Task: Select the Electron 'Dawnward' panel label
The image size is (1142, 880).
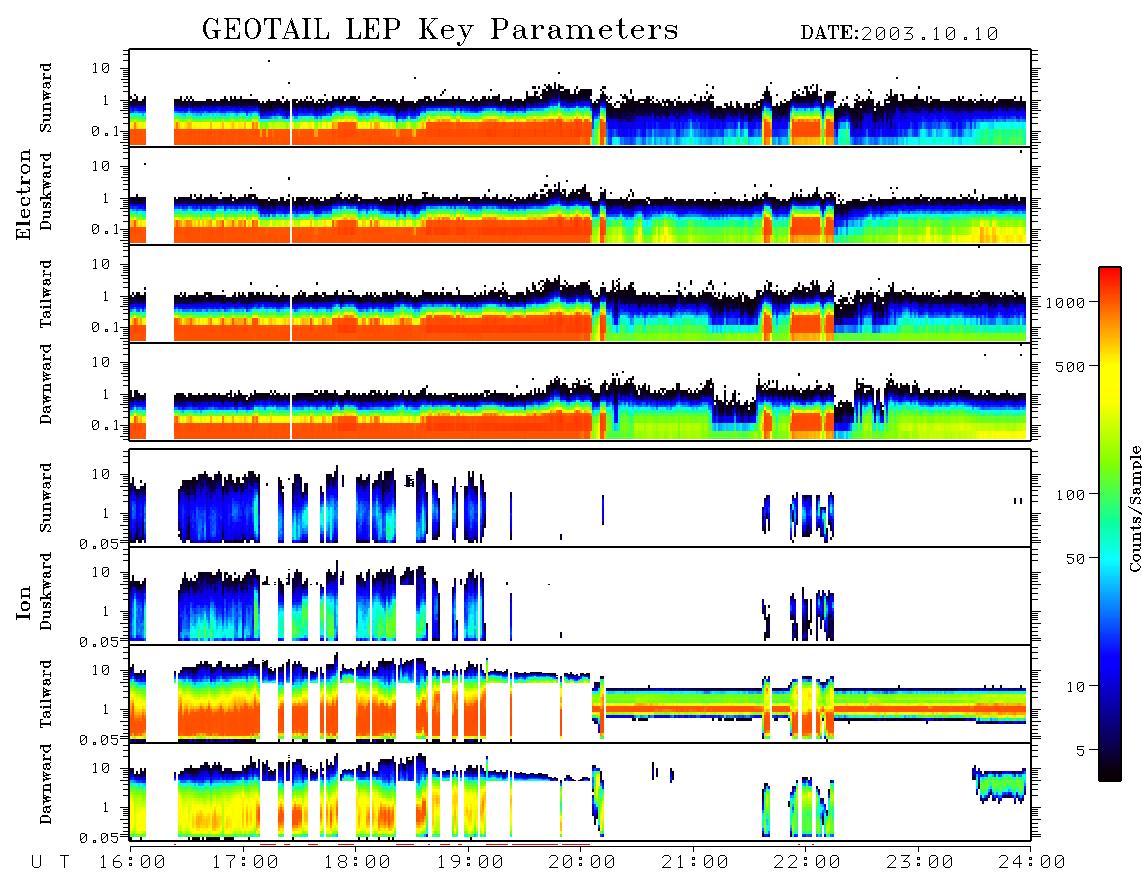Action: click(x=46, y=384)
